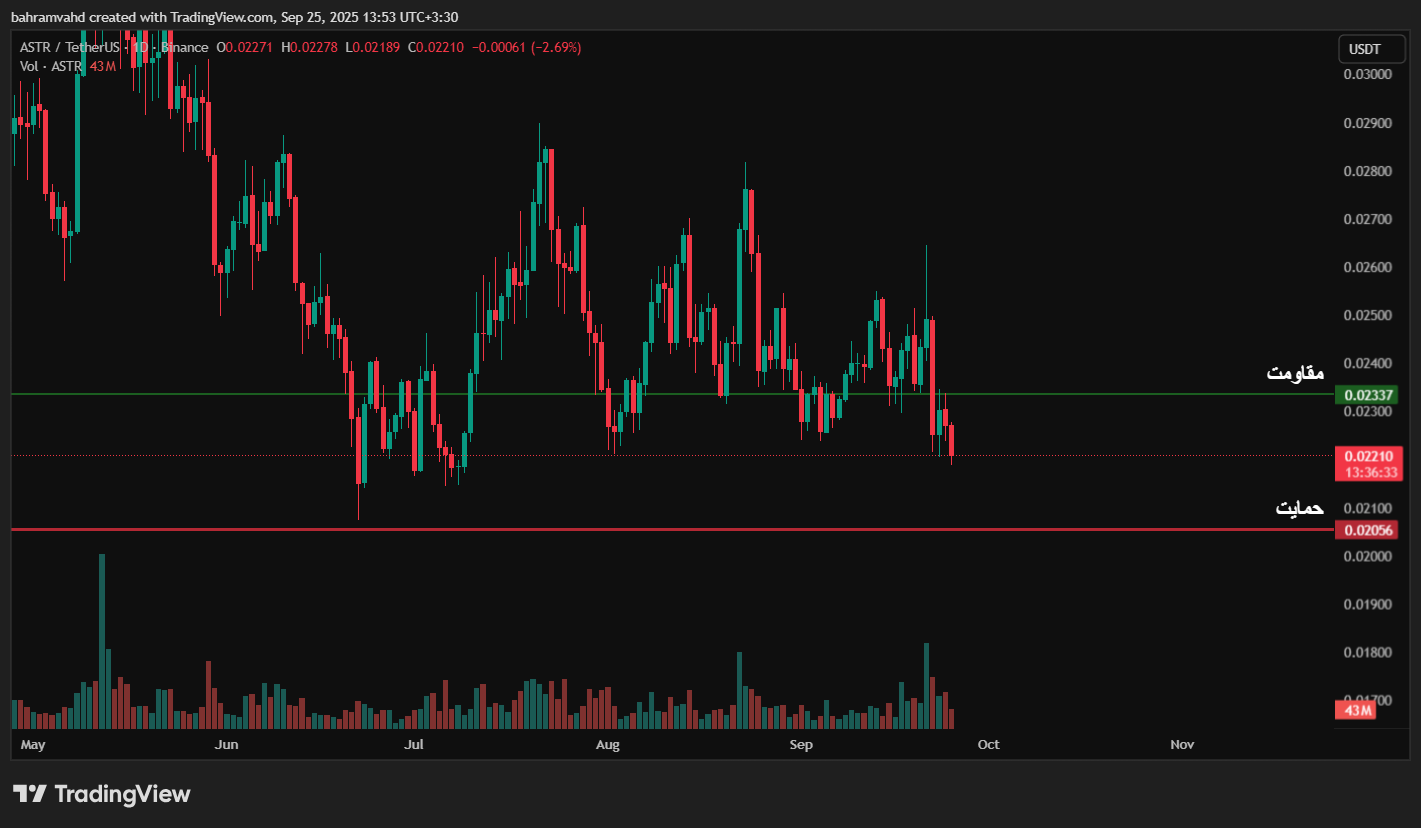Click the Sep label on time axis

(800, 745)
